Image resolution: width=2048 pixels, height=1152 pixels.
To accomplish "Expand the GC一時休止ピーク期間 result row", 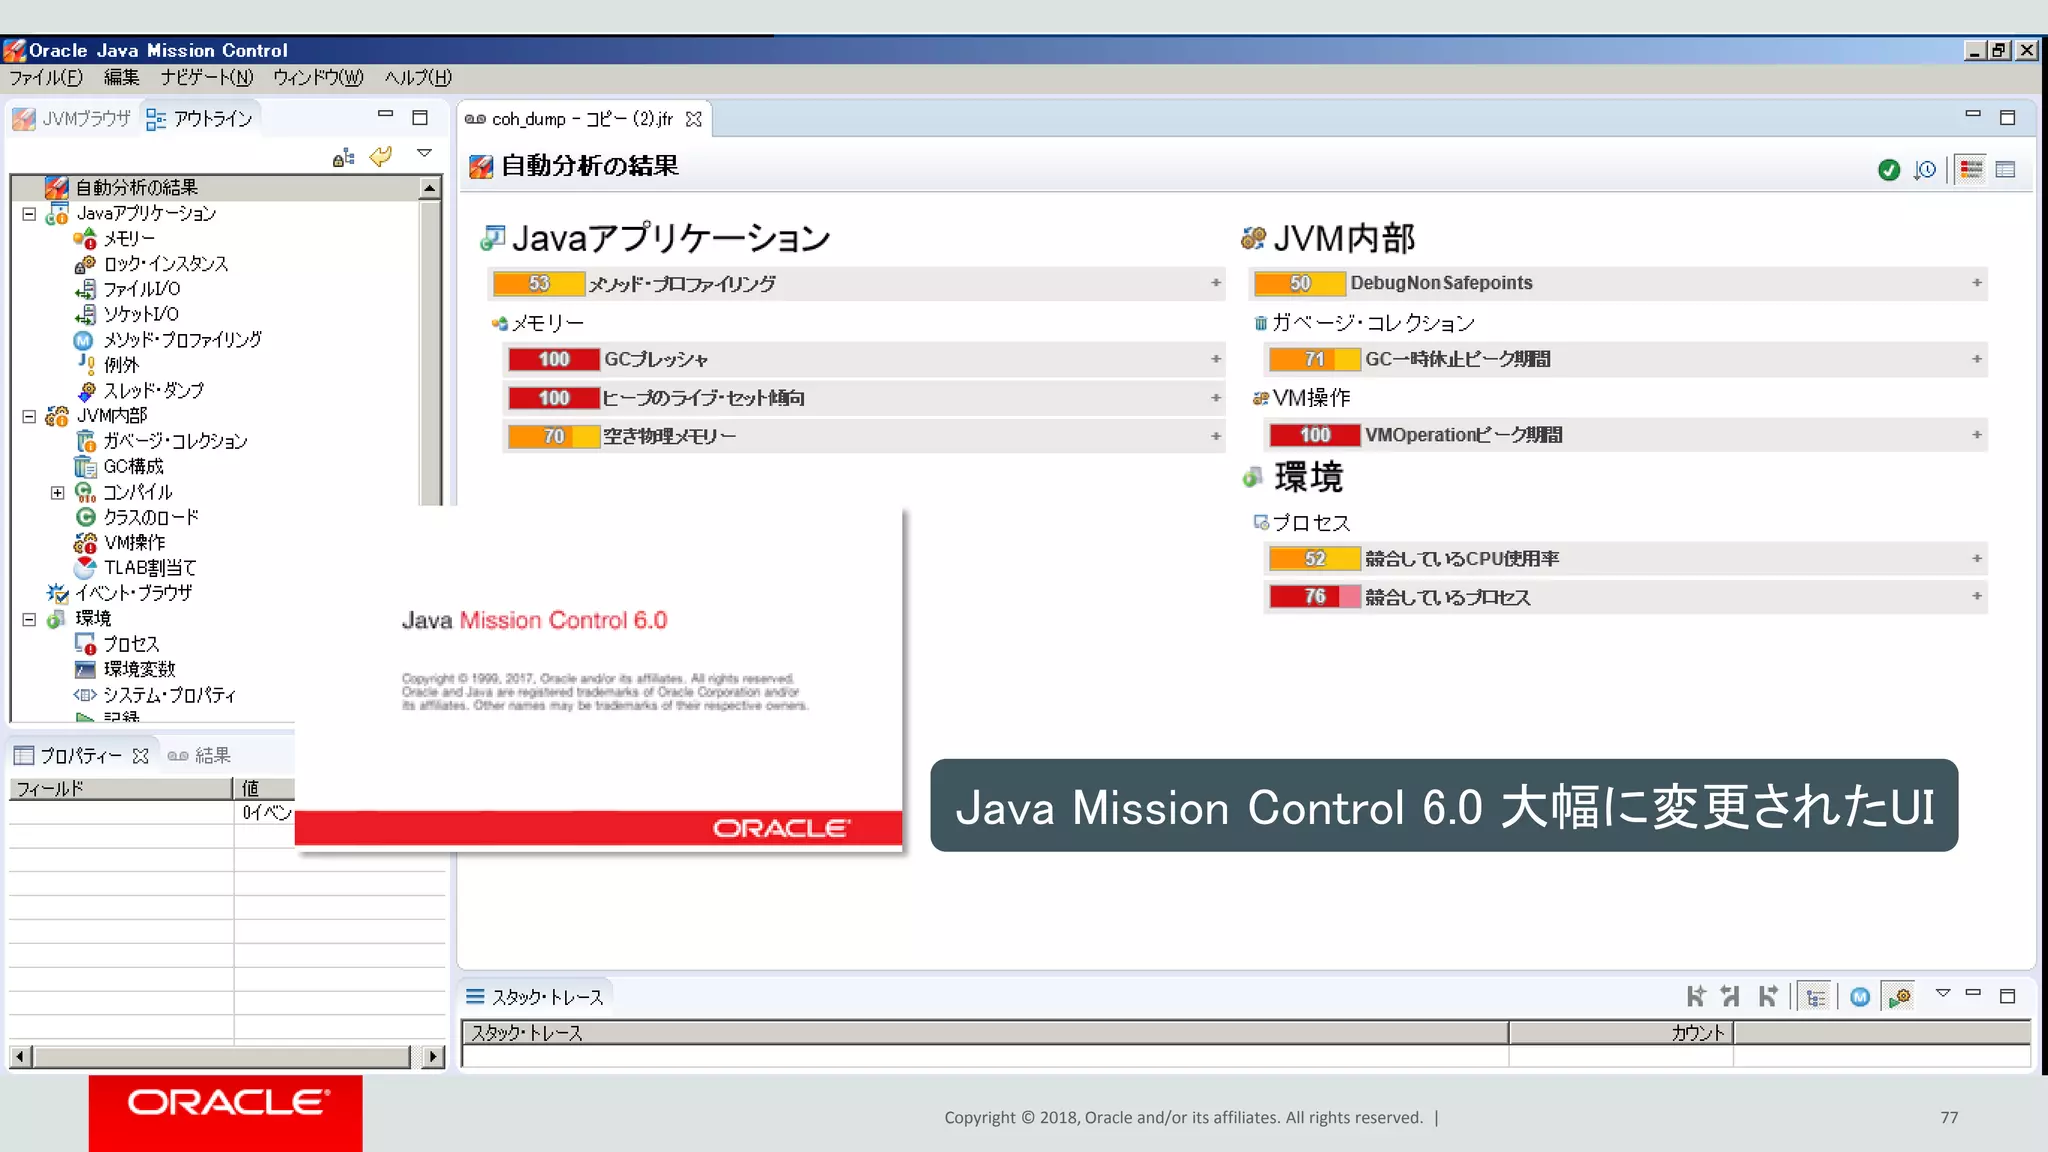I will click(x=1977, y=359).
